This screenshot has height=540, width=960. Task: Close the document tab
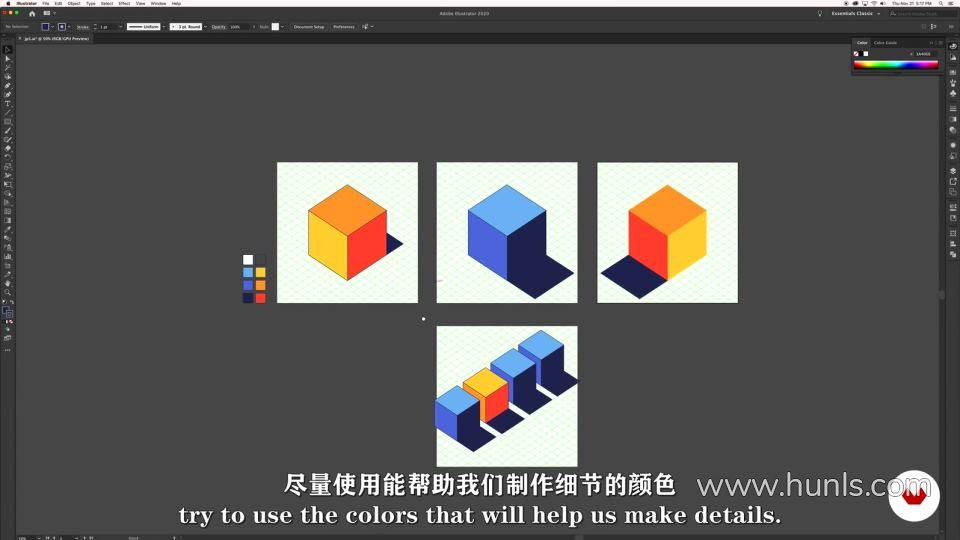(20, 39)
